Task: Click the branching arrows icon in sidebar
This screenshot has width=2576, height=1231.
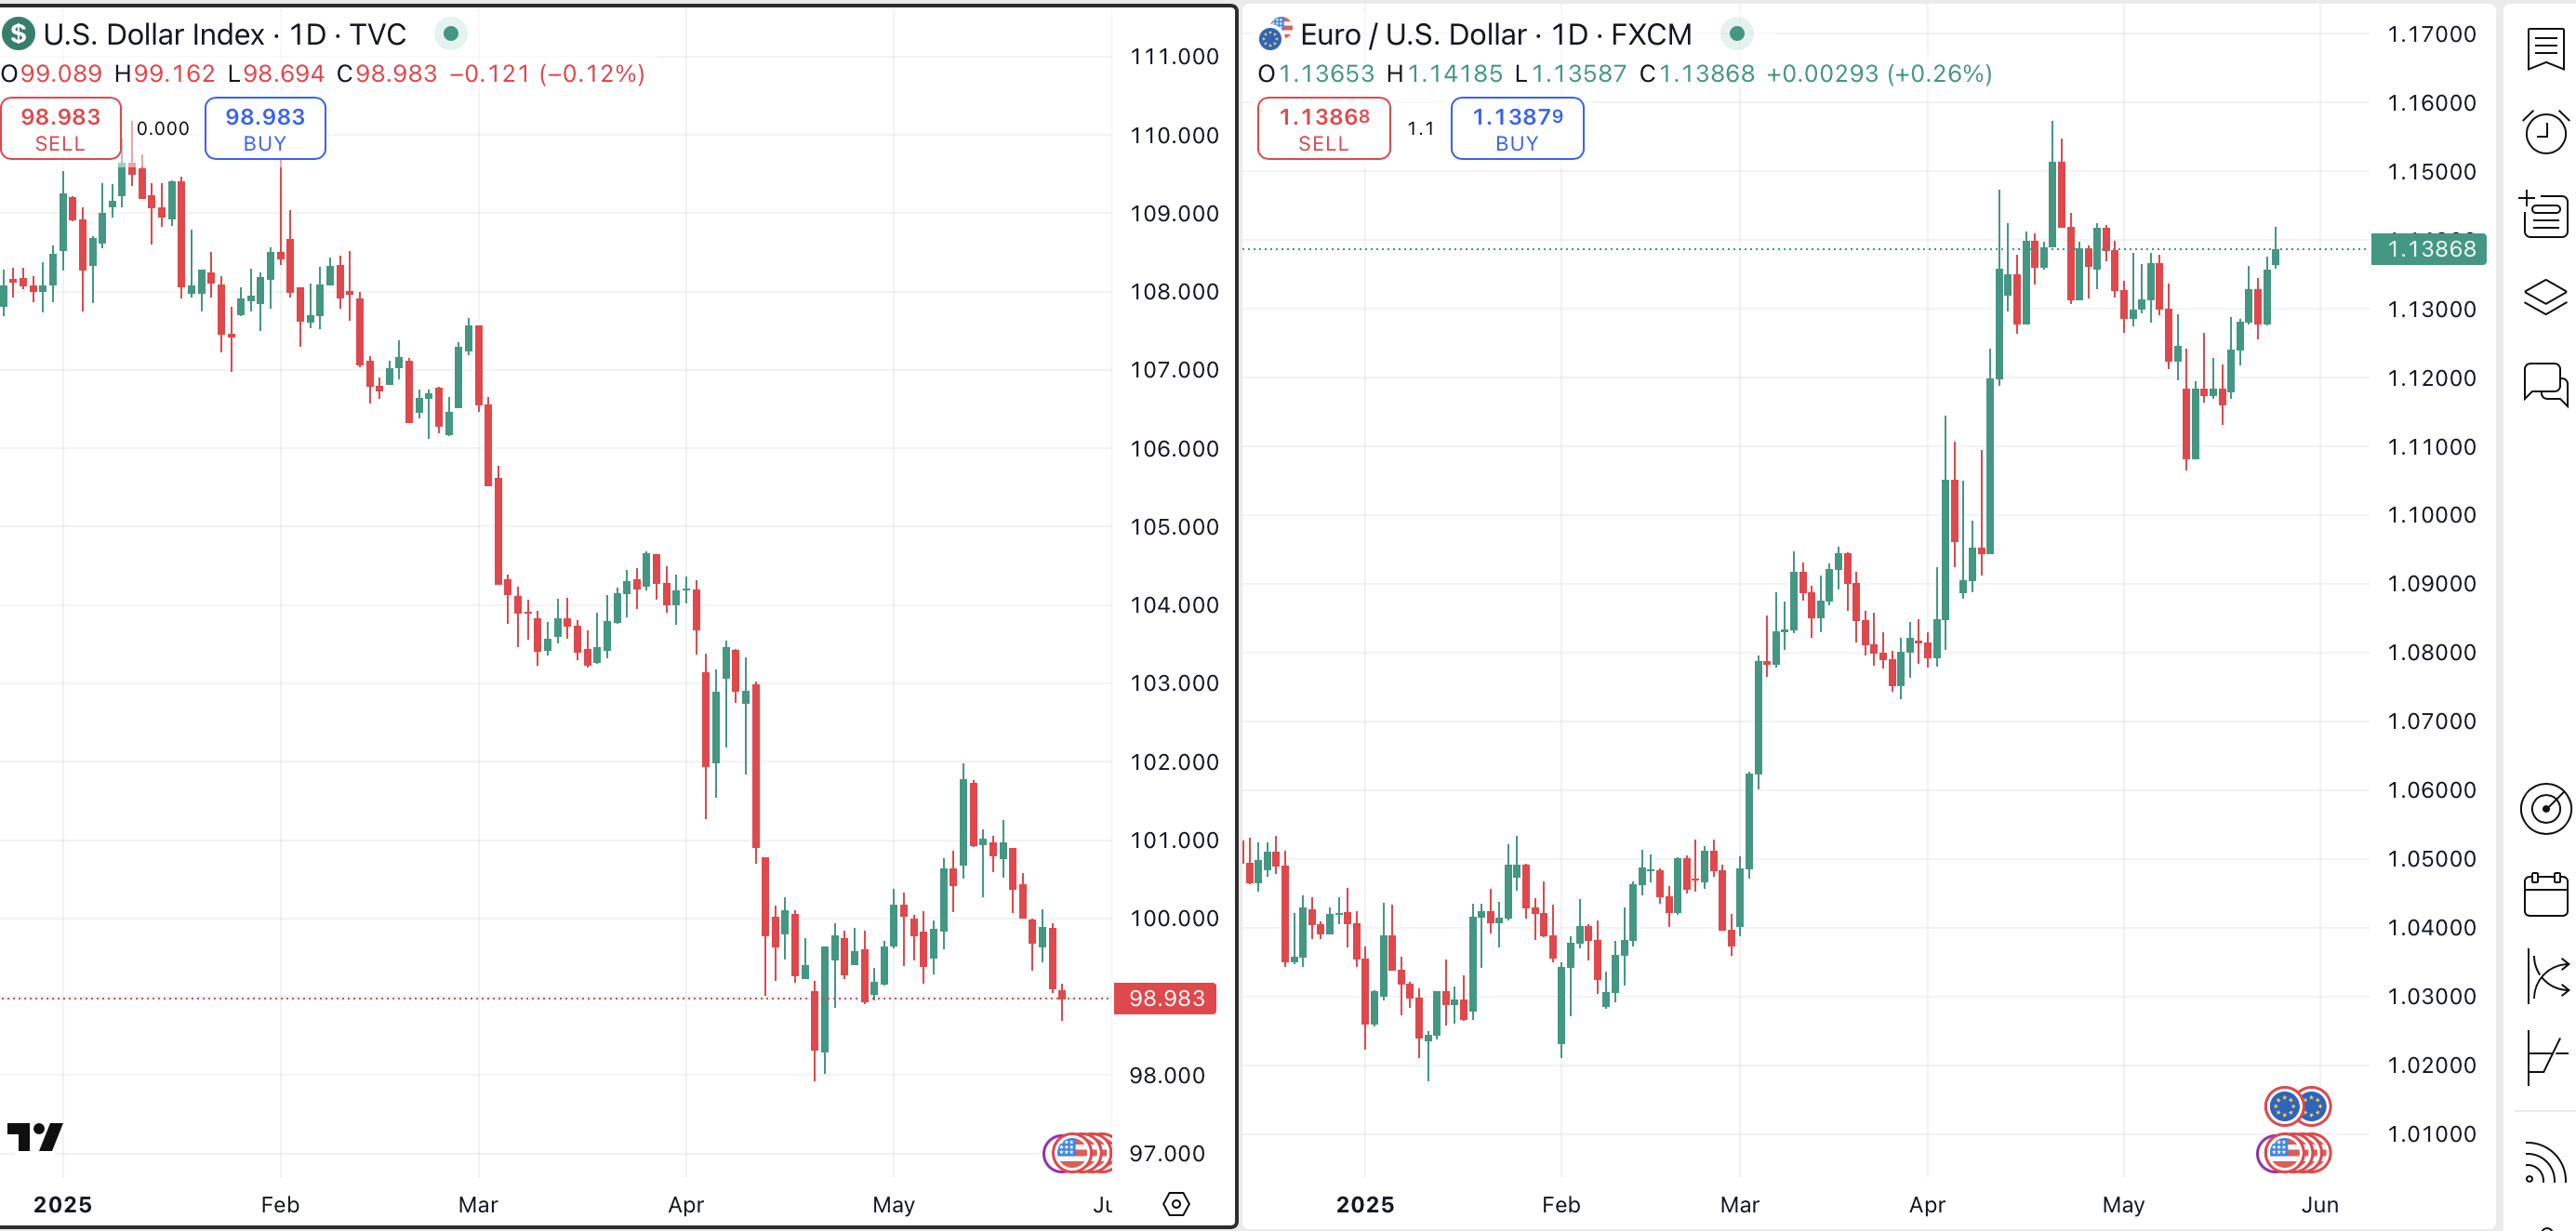Action: 2547,976
